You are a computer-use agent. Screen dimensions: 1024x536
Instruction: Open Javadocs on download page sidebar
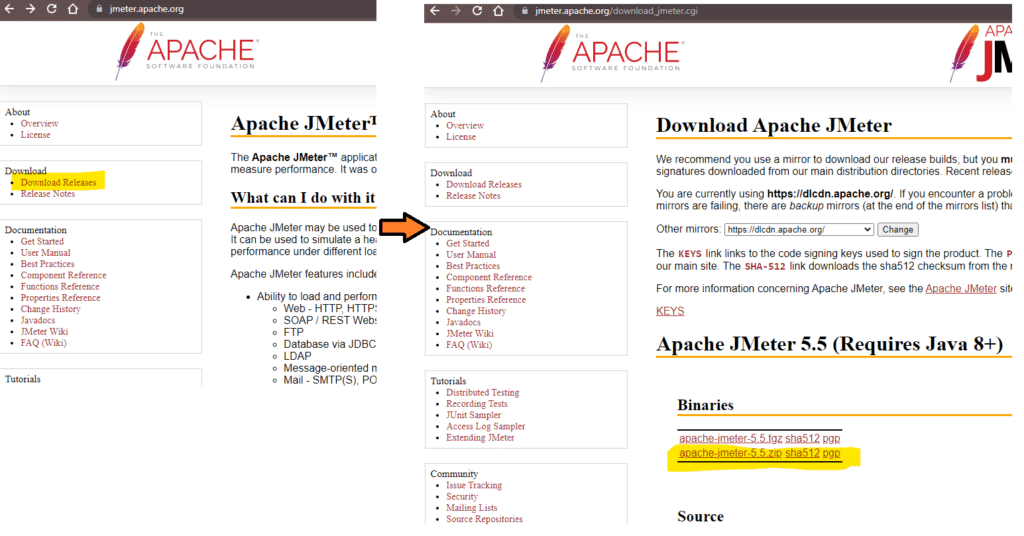click(464, 322)
